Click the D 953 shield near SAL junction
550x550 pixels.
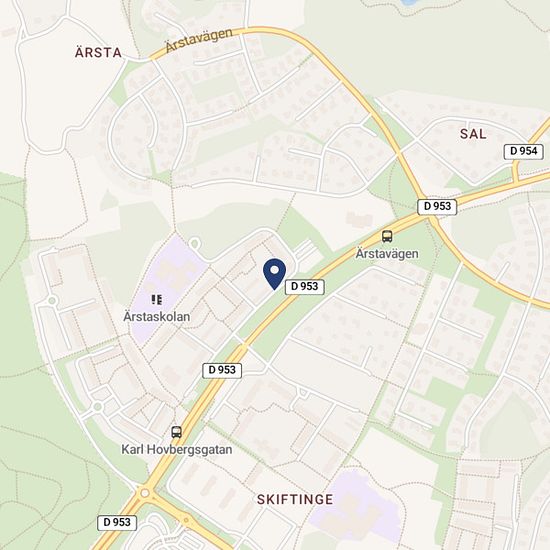point(437,207)
